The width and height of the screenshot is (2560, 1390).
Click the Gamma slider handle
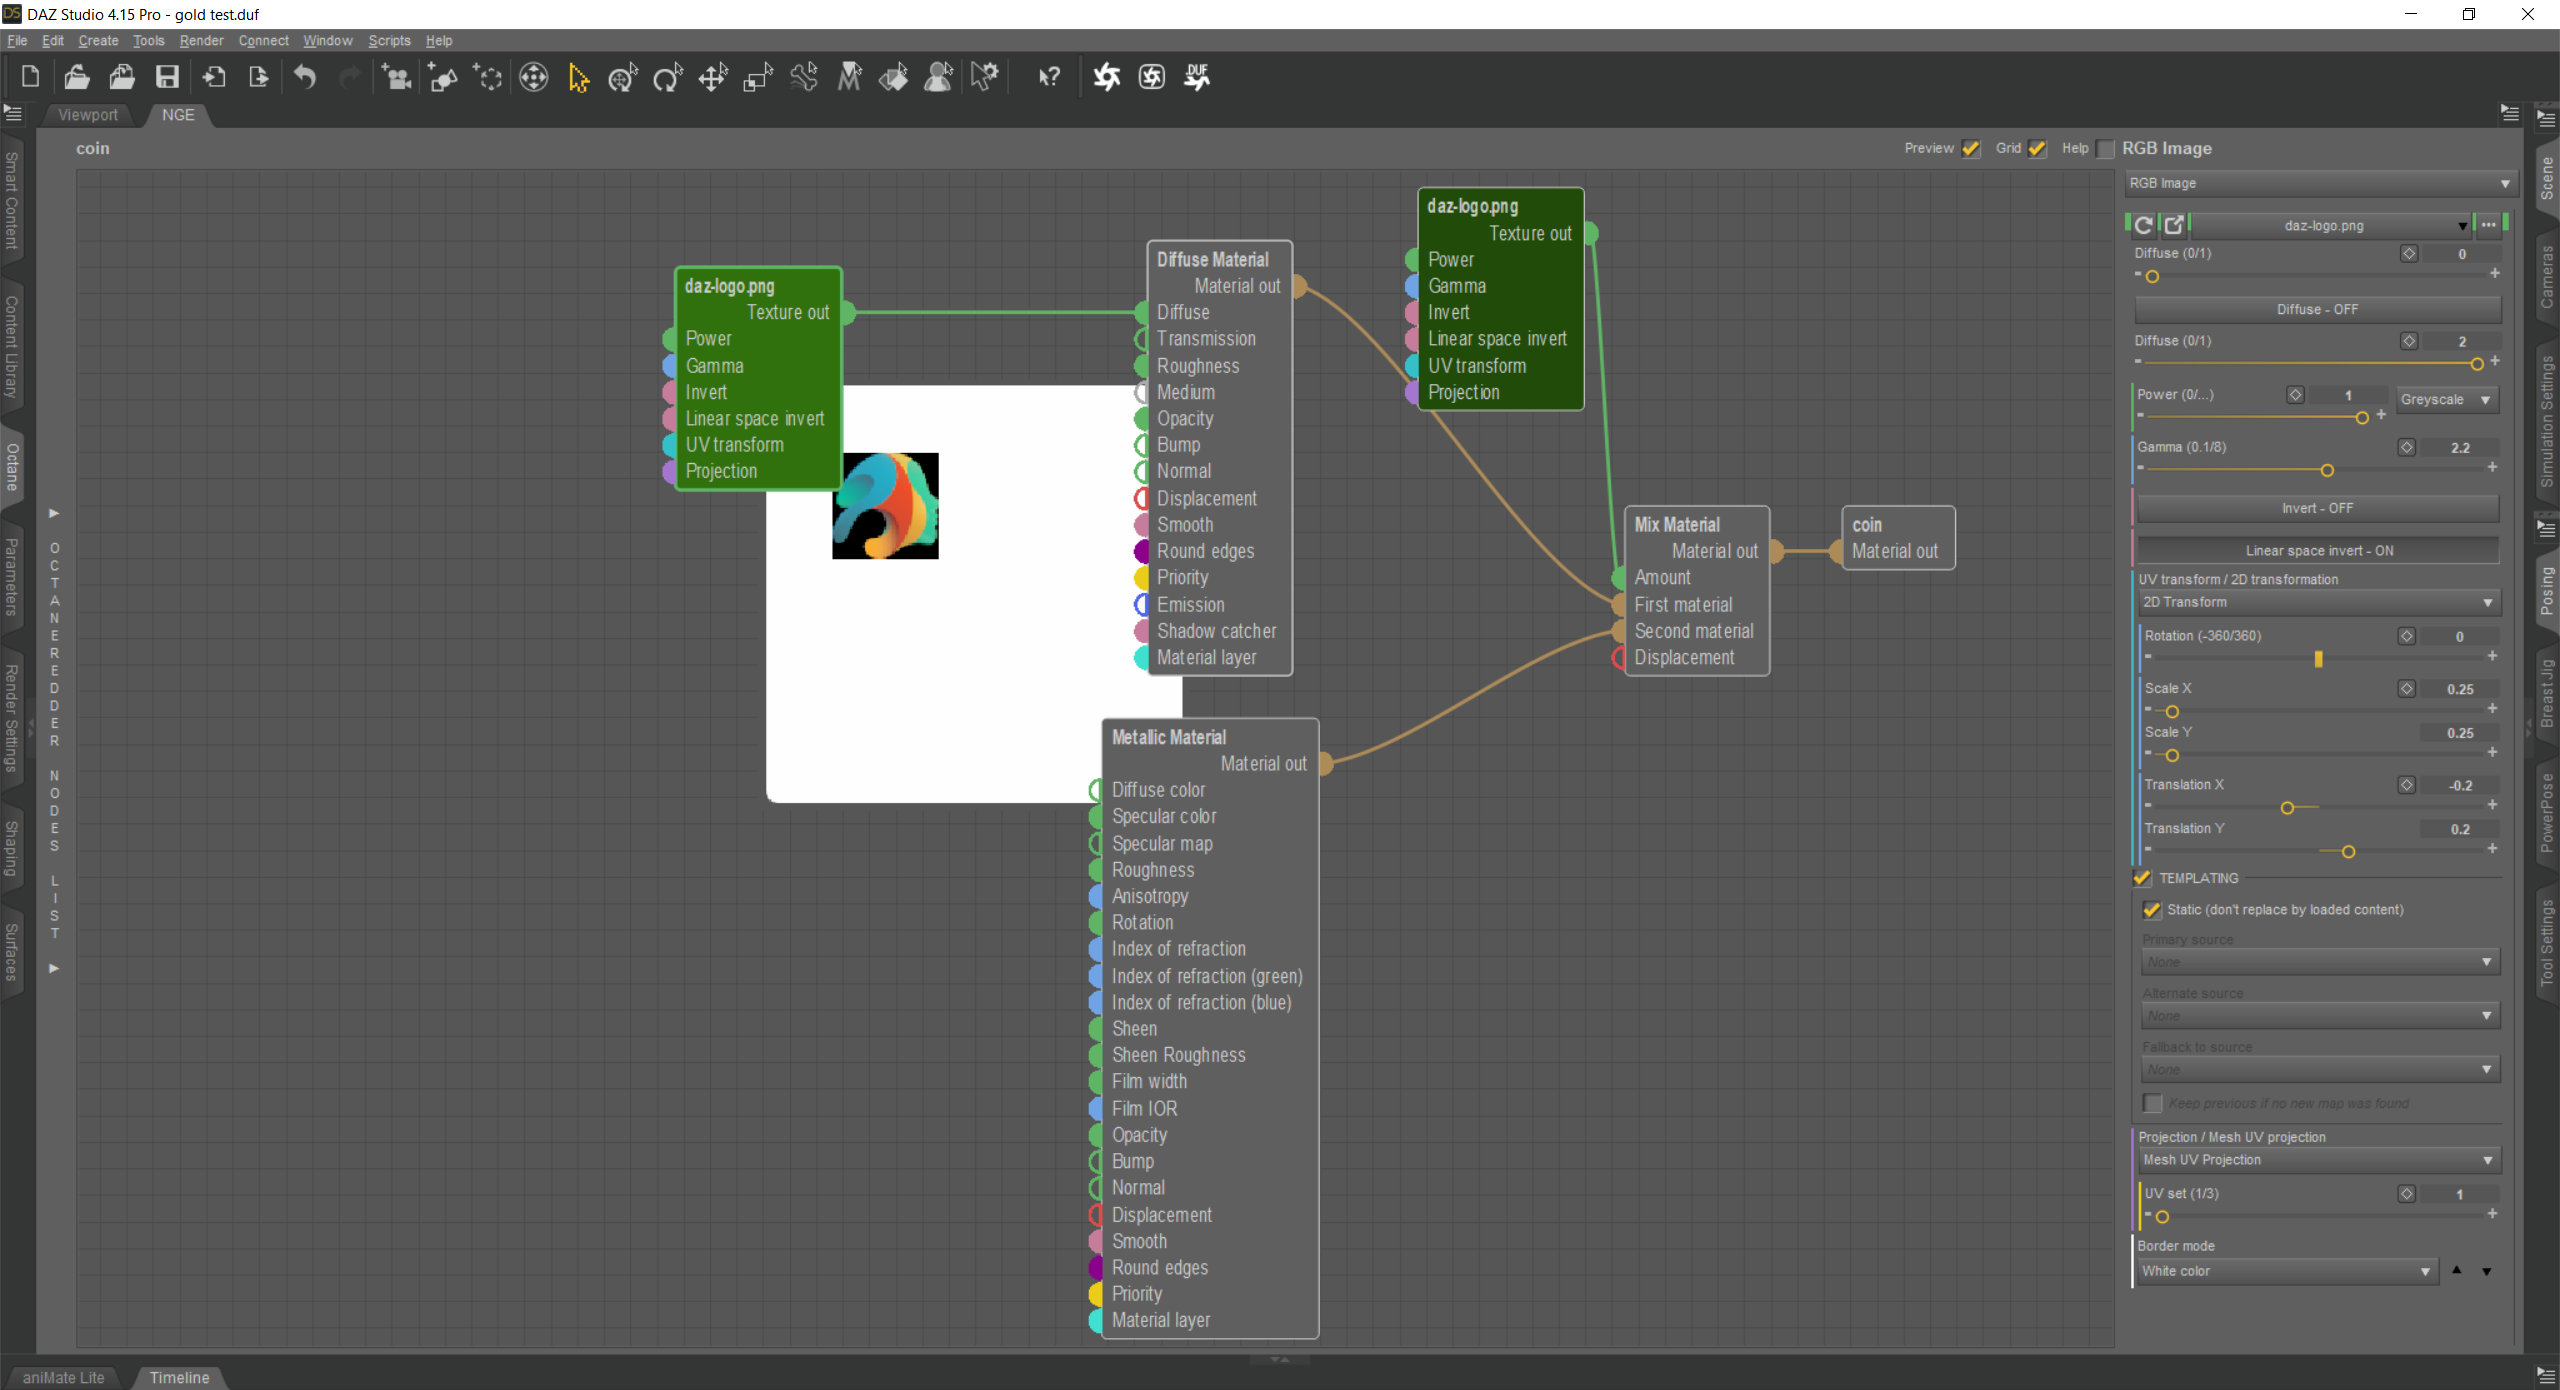tap(2327, 470)
